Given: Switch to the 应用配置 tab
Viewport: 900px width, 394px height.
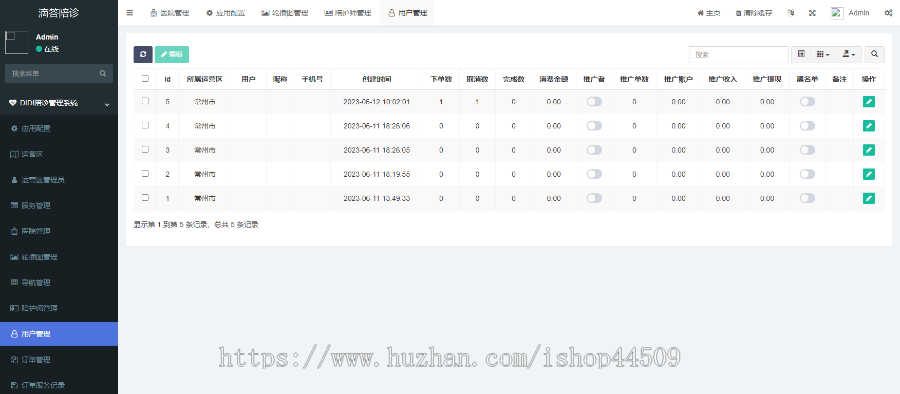Looking at the screenshot, I should (x=226, y=13).
